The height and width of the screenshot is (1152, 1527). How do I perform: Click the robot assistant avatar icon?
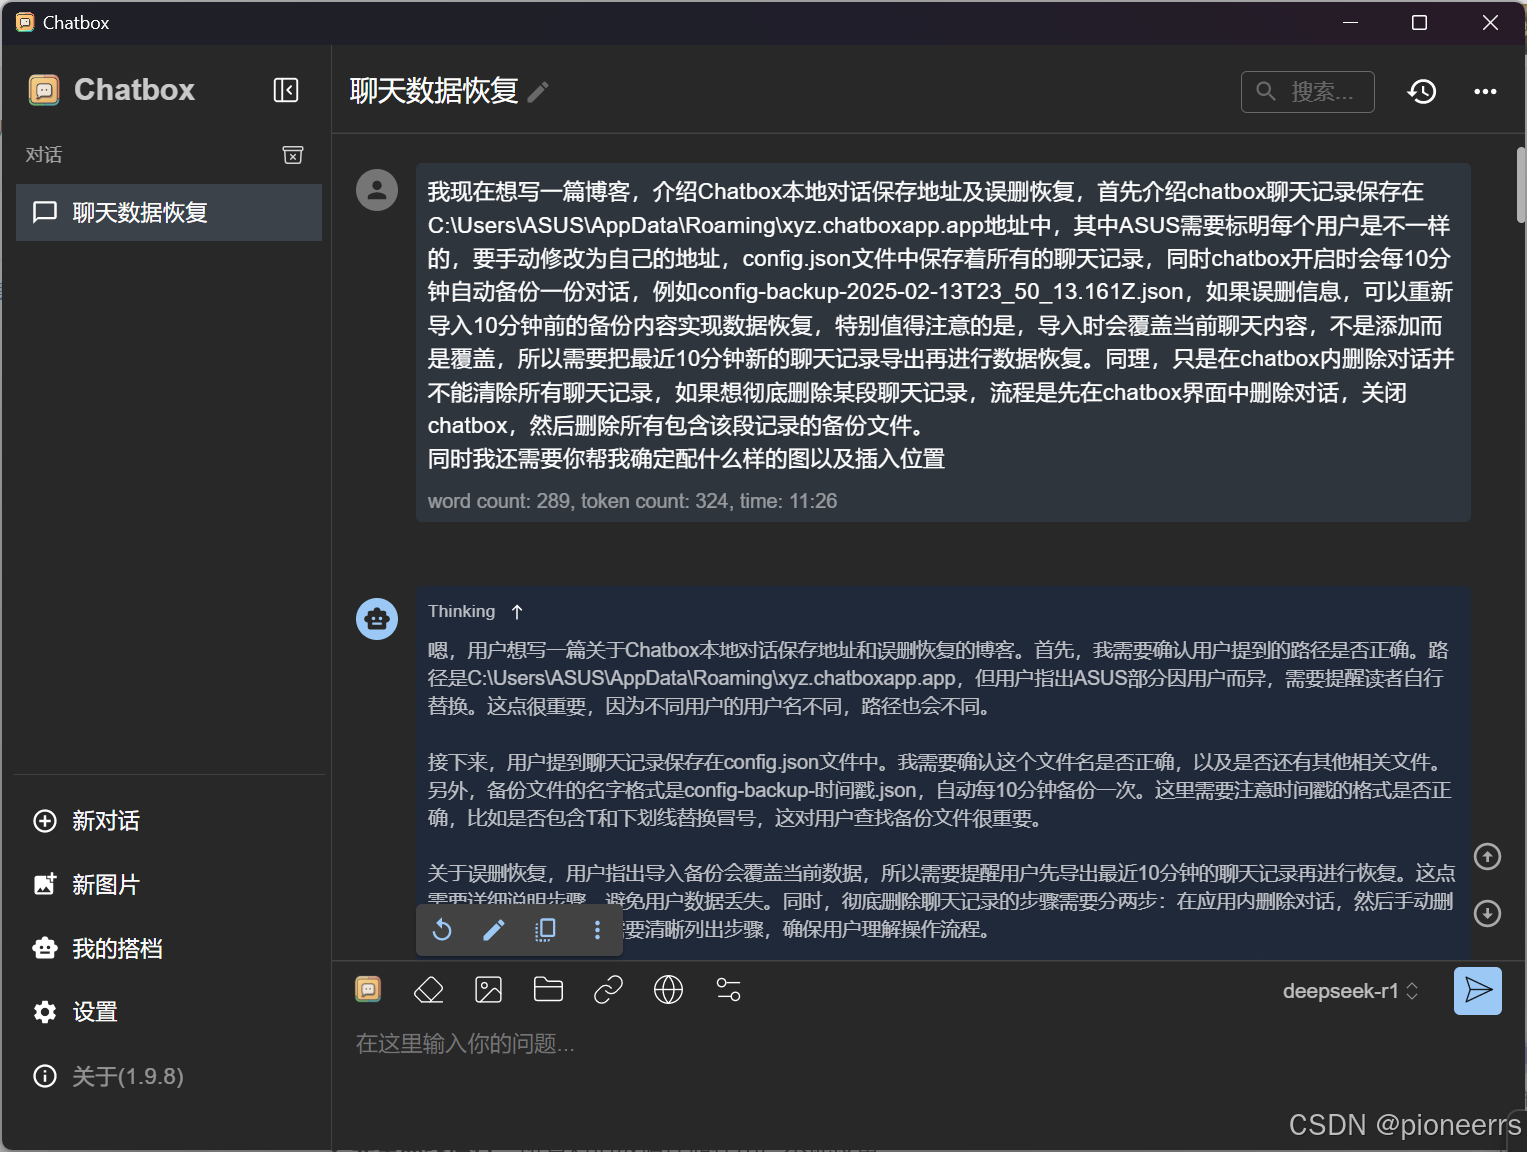377,619
